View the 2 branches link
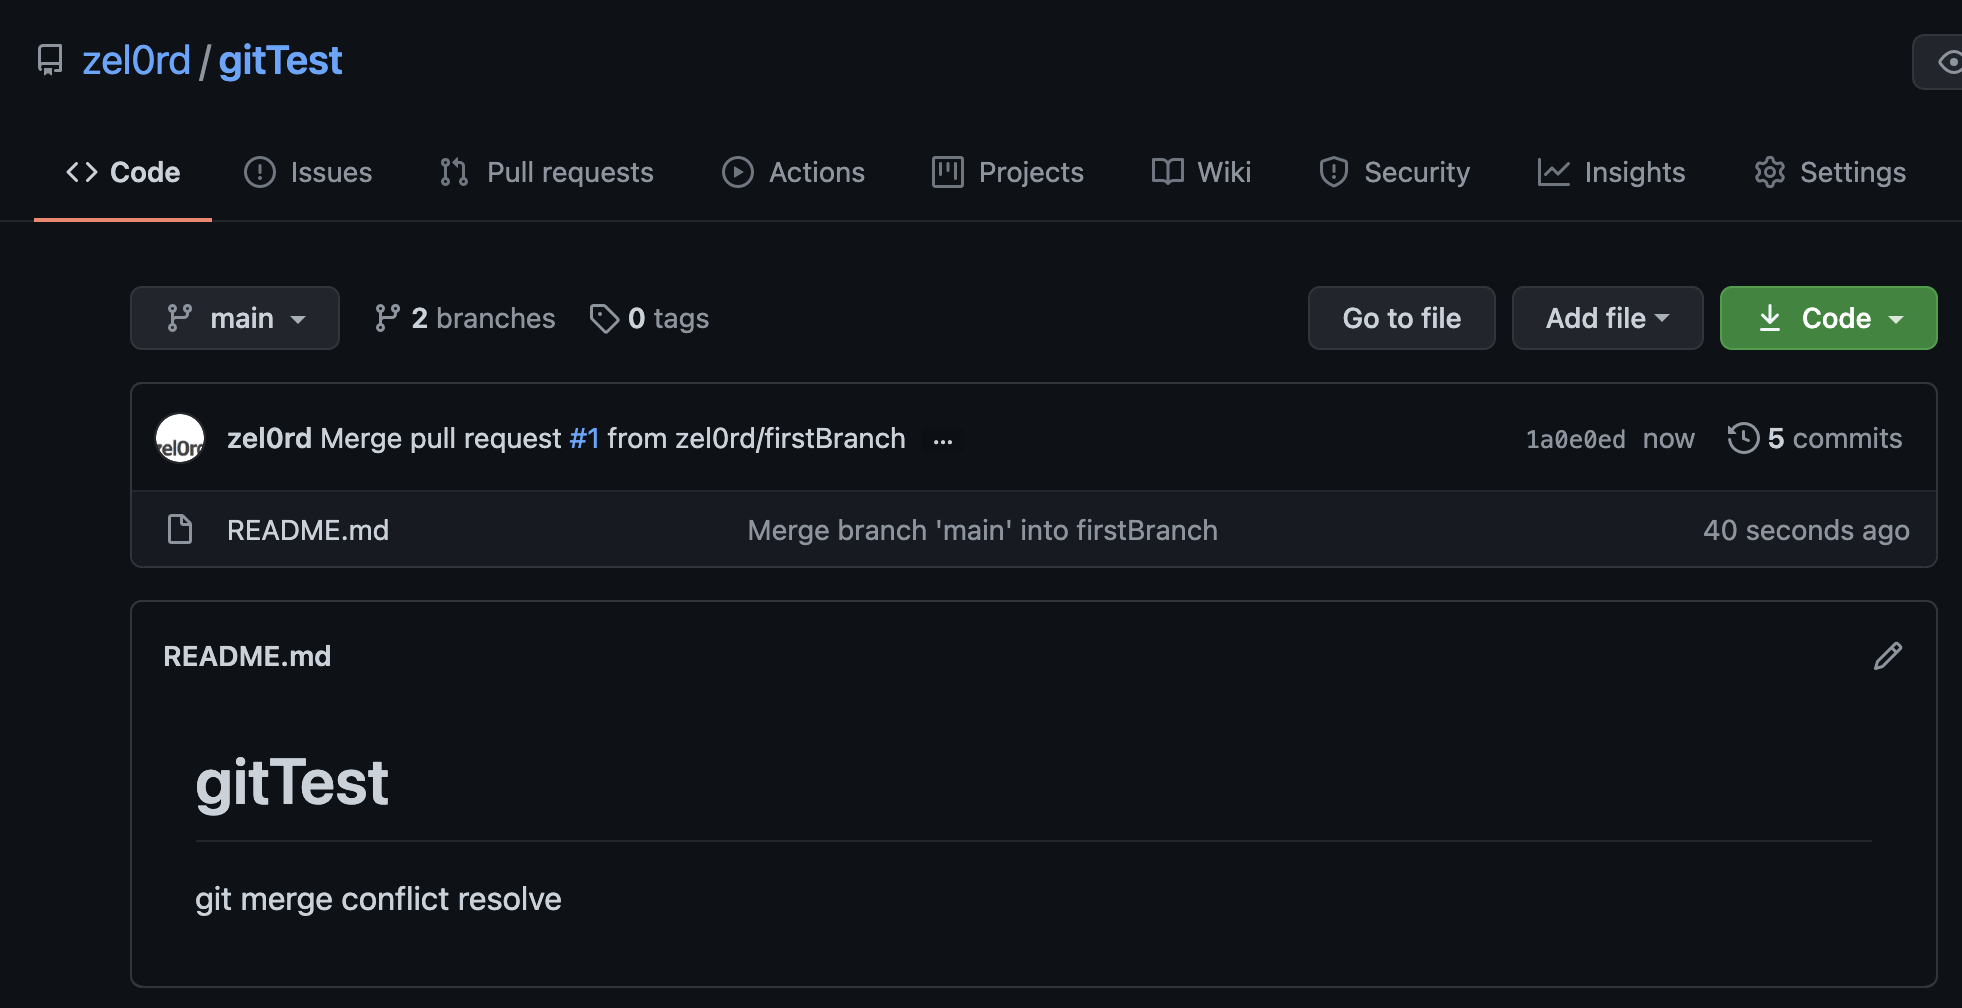1962x1008 pixels. (x=464, y=318)
